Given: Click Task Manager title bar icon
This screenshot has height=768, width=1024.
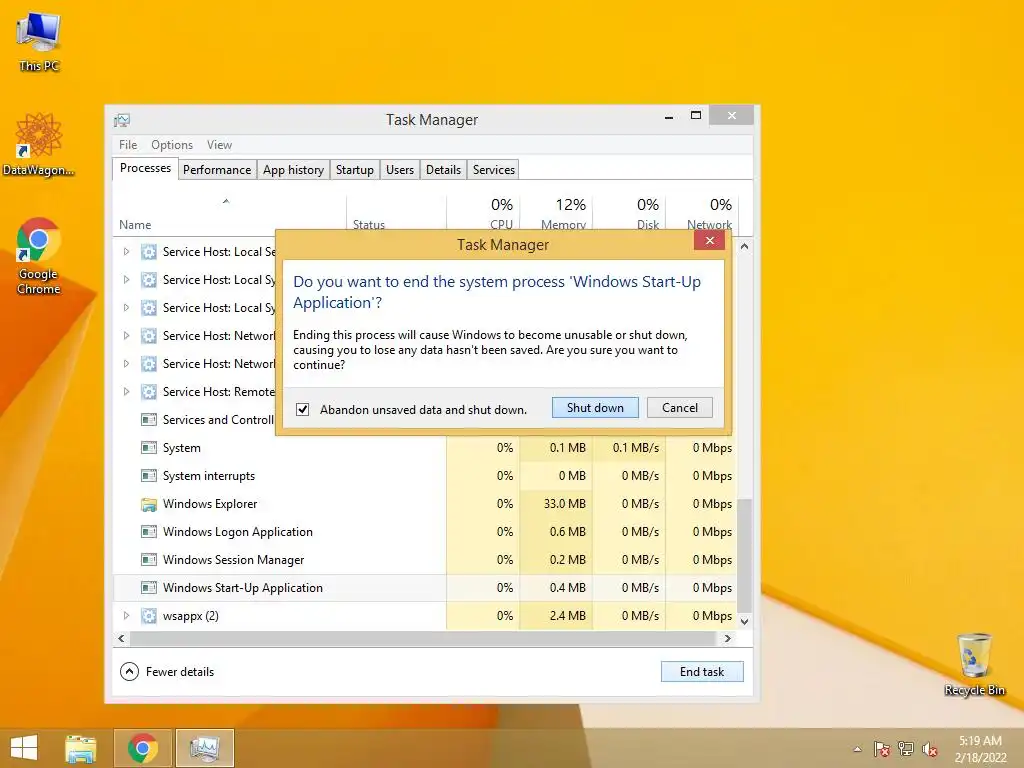Looking at the screenshot, I should [x=121, y=120].
